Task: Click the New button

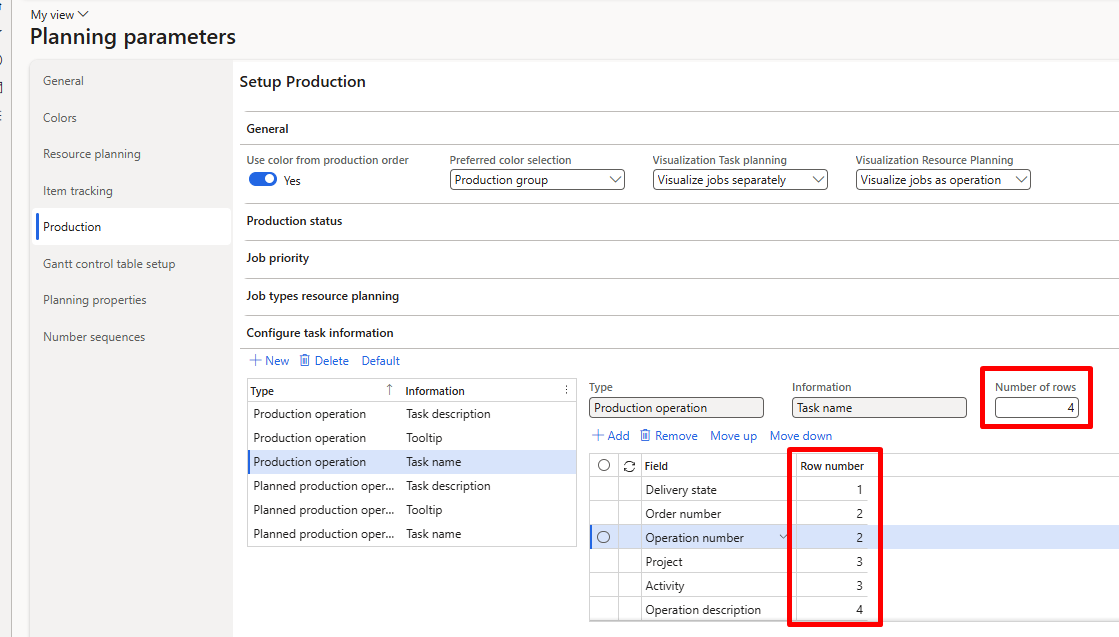Action: pyautogui.click(x=269, y=360)
